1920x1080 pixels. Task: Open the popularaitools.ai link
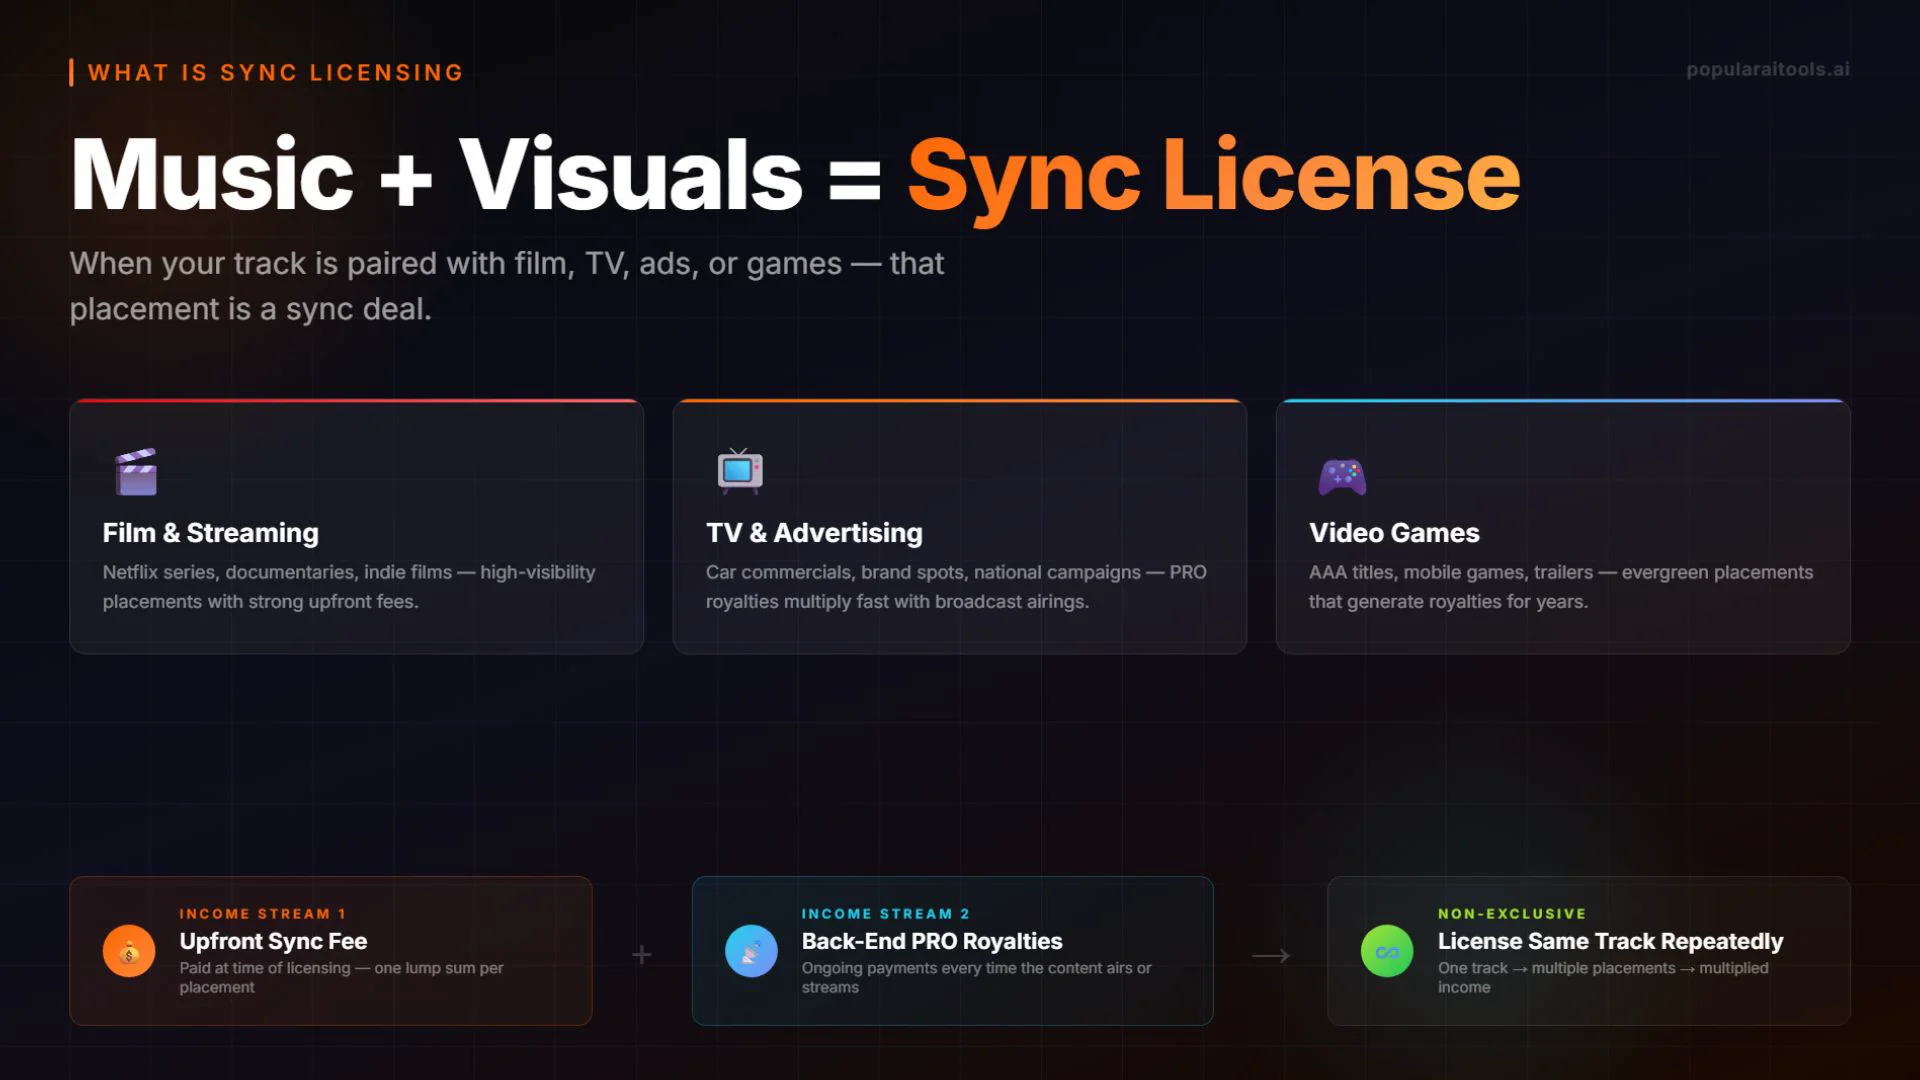pyautogui.click(x=1768, y=70)
